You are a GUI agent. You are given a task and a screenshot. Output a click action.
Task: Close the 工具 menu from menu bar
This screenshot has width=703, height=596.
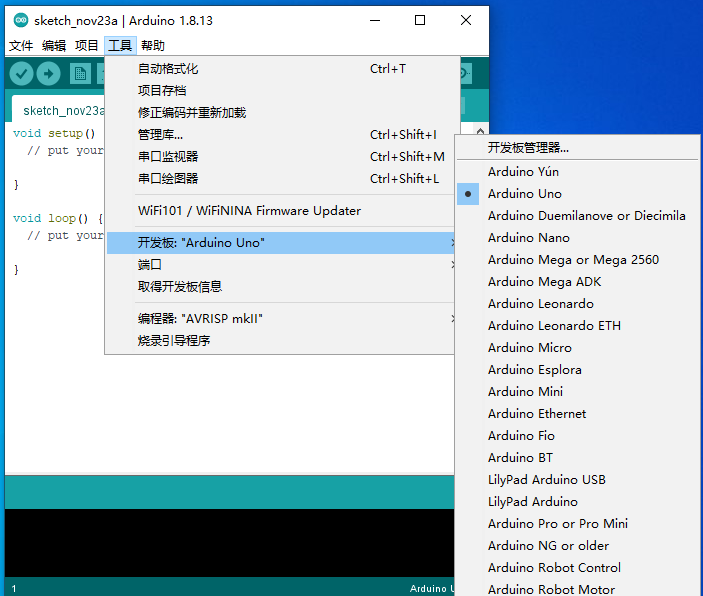[x=120, y=45]
